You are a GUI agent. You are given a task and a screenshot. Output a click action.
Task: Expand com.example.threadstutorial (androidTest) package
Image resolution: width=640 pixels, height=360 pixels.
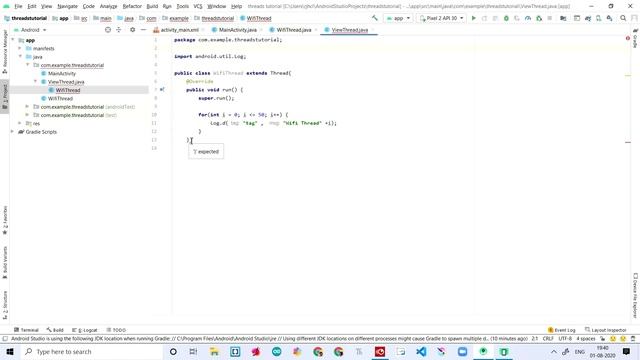27,107
